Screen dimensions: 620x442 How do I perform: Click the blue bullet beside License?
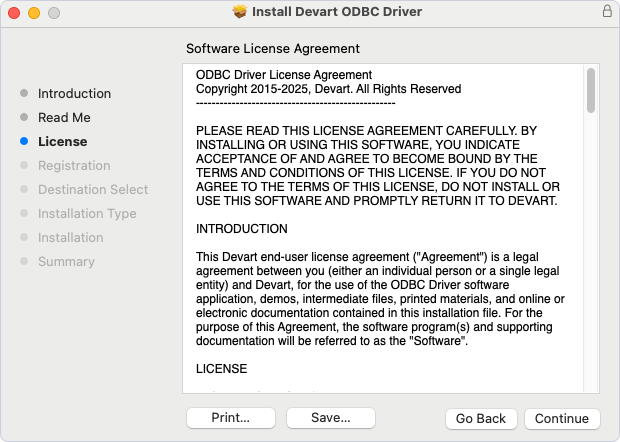[x=24, y=141]
